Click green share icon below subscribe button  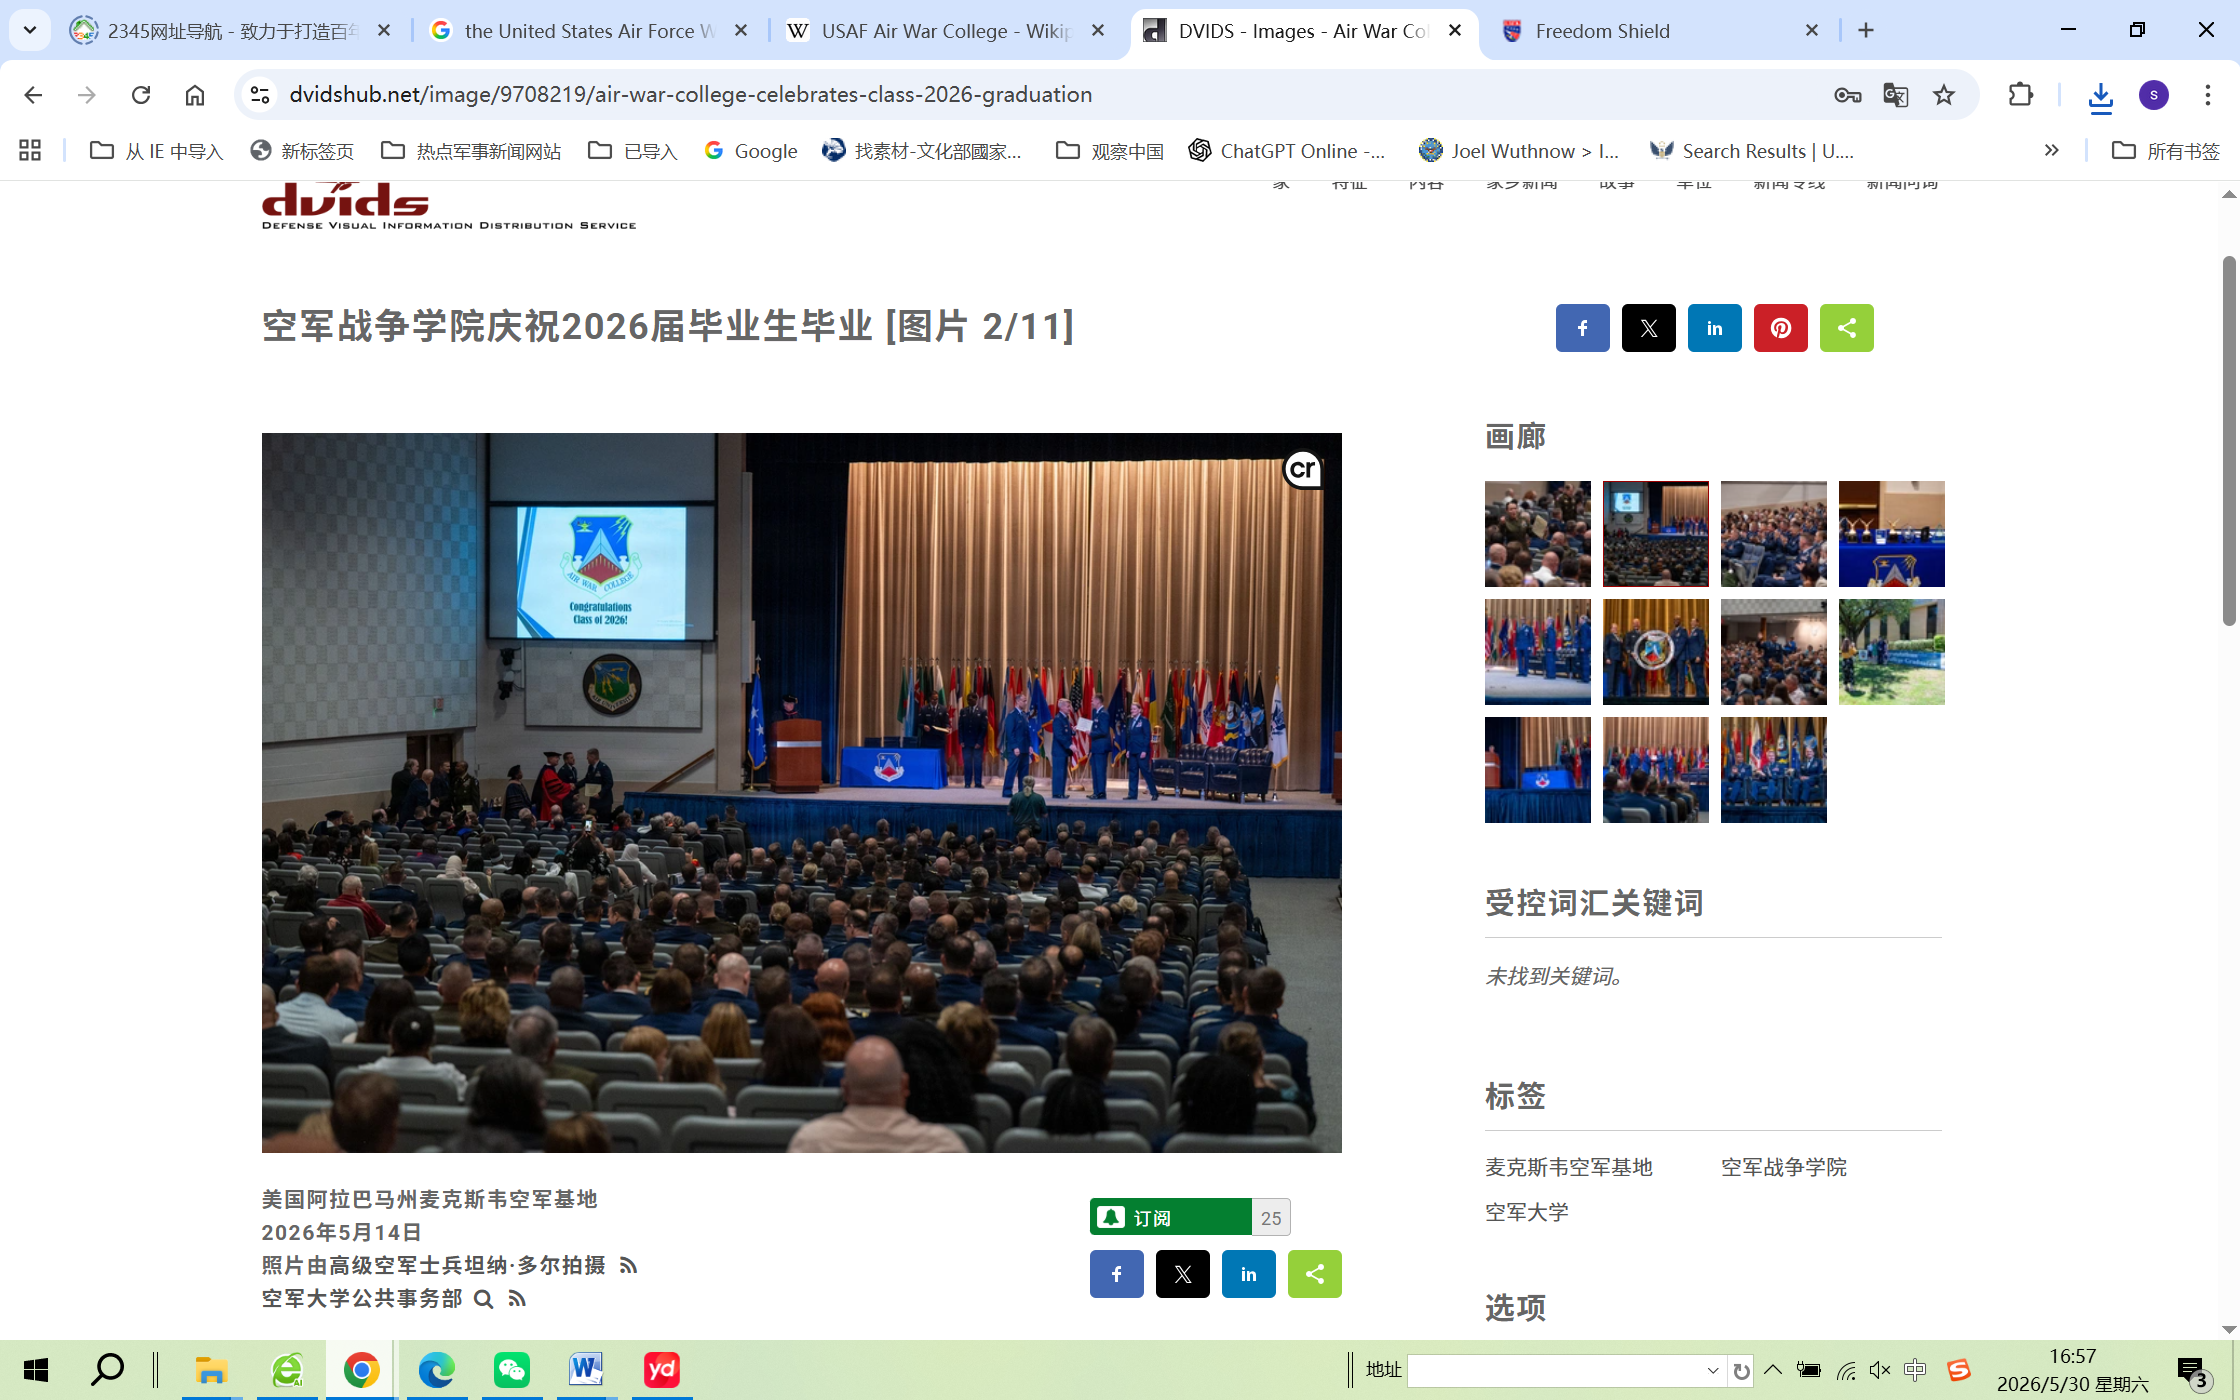(x=1314, y=1274)
